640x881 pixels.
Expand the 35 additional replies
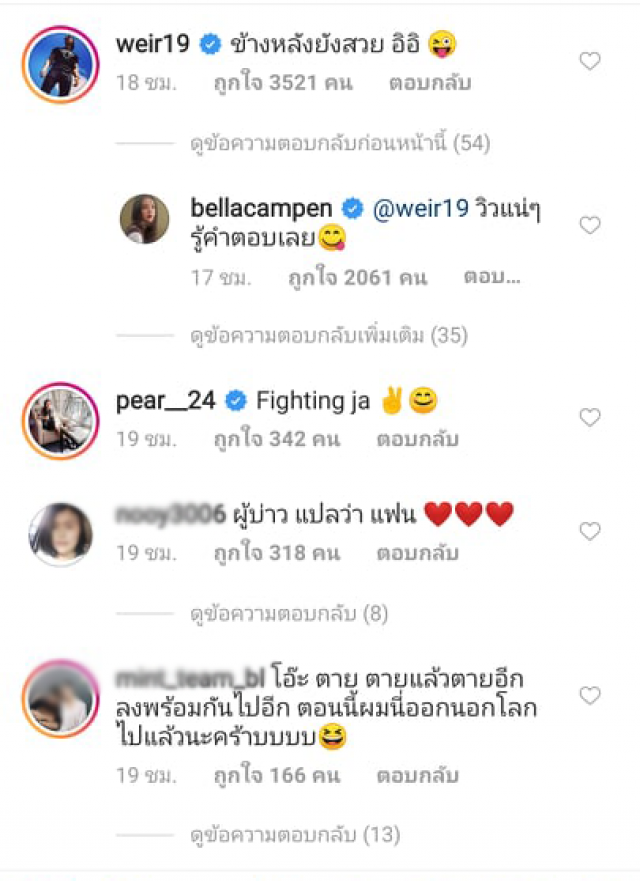click(x=329, y=336)
